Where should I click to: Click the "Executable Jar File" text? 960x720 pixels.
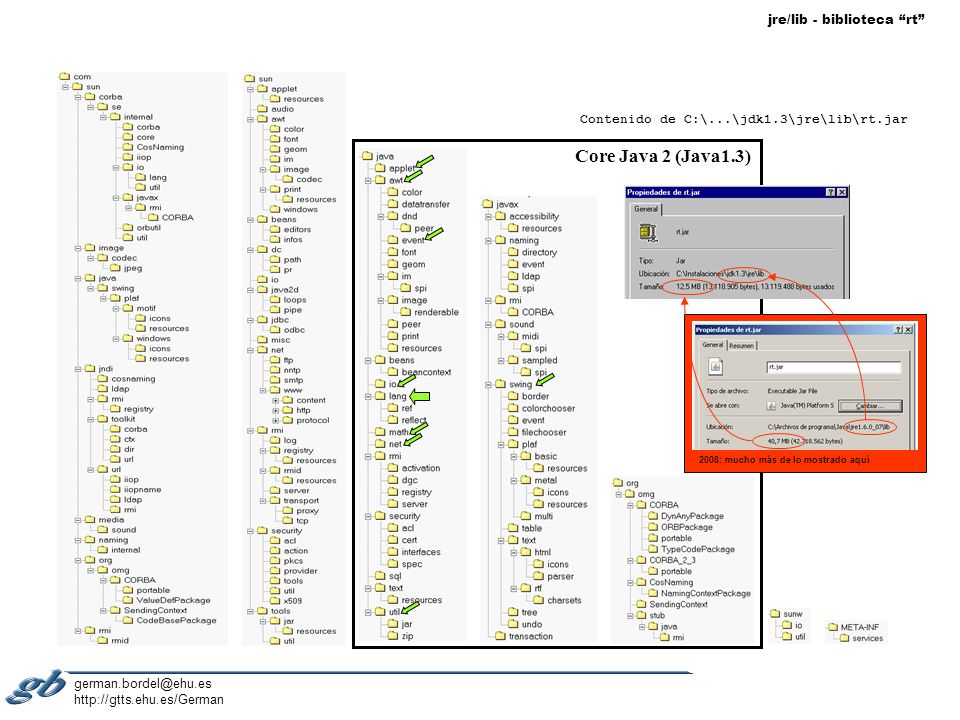click(792, 391)
